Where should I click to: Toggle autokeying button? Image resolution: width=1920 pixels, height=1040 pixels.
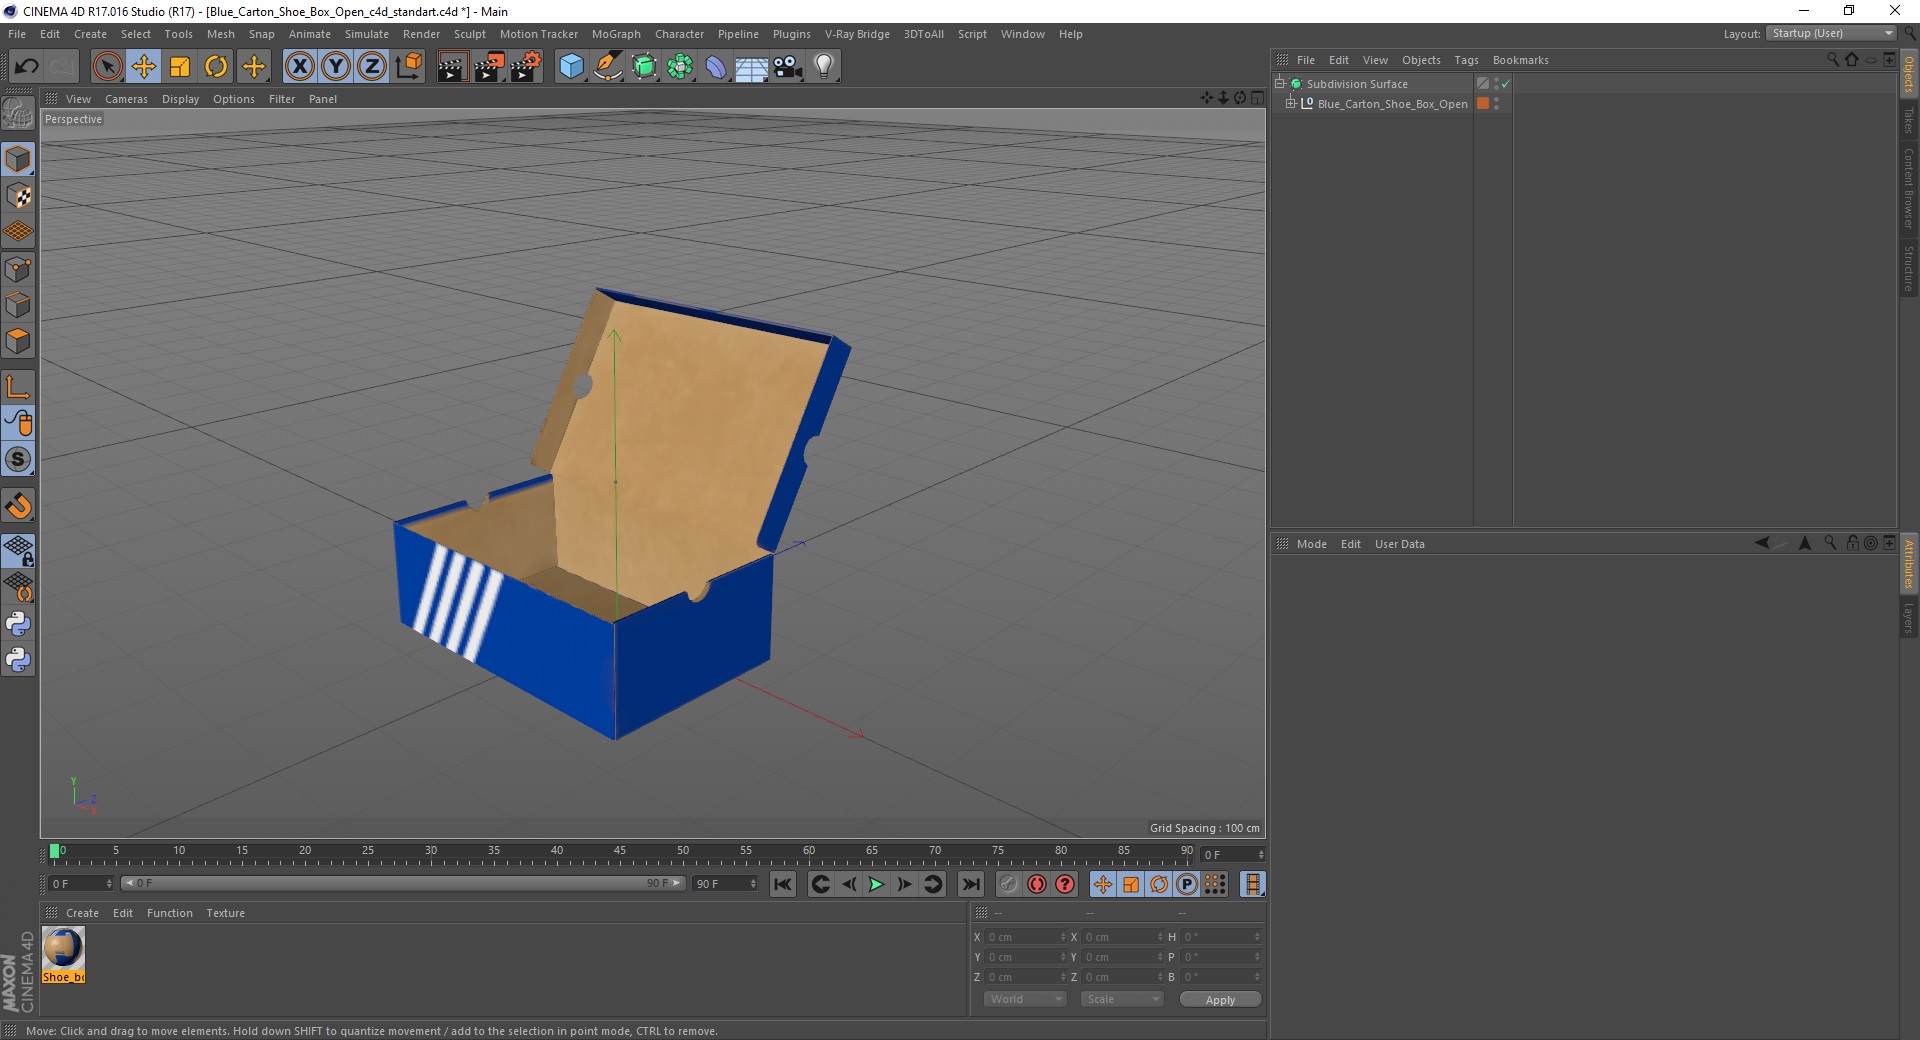click(1037, 884)
